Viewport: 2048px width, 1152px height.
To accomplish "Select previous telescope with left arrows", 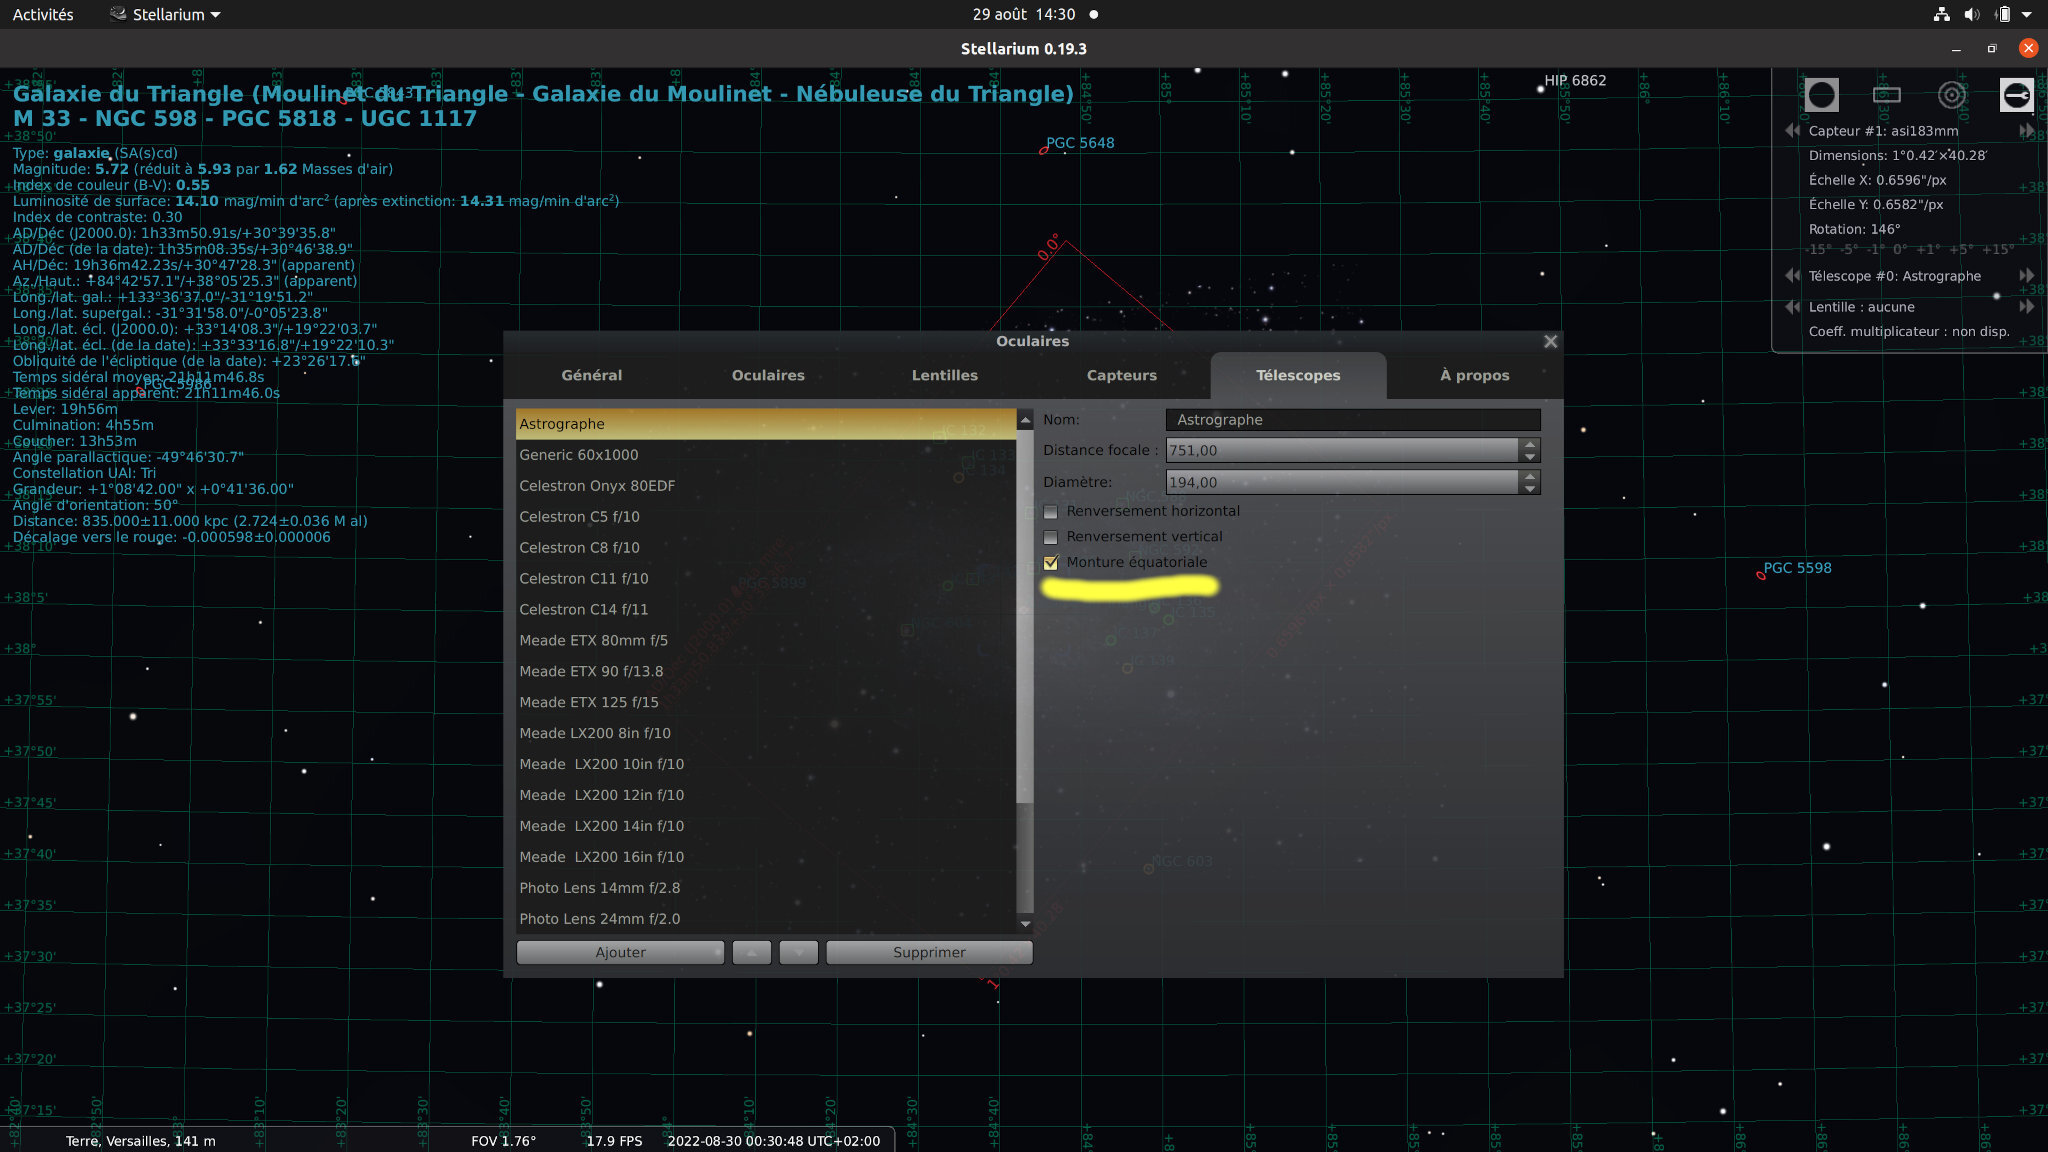I will (x=1792, y=276).
